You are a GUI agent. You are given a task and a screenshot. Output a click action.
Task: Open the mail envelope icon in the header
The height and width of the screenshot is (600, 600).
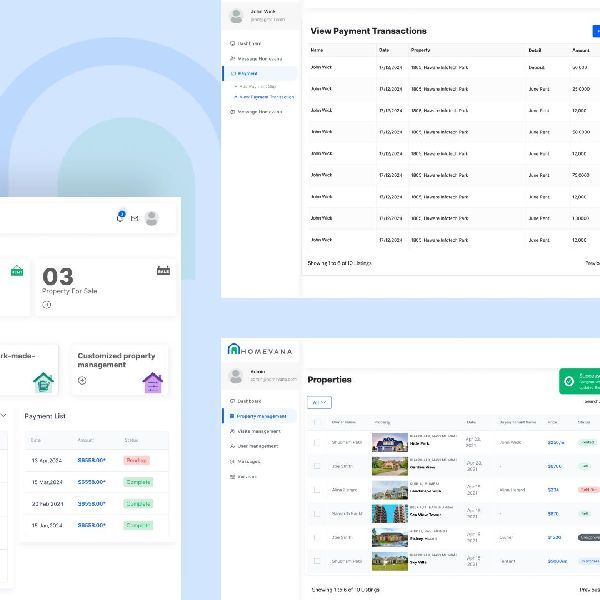(x=135, y=218)
